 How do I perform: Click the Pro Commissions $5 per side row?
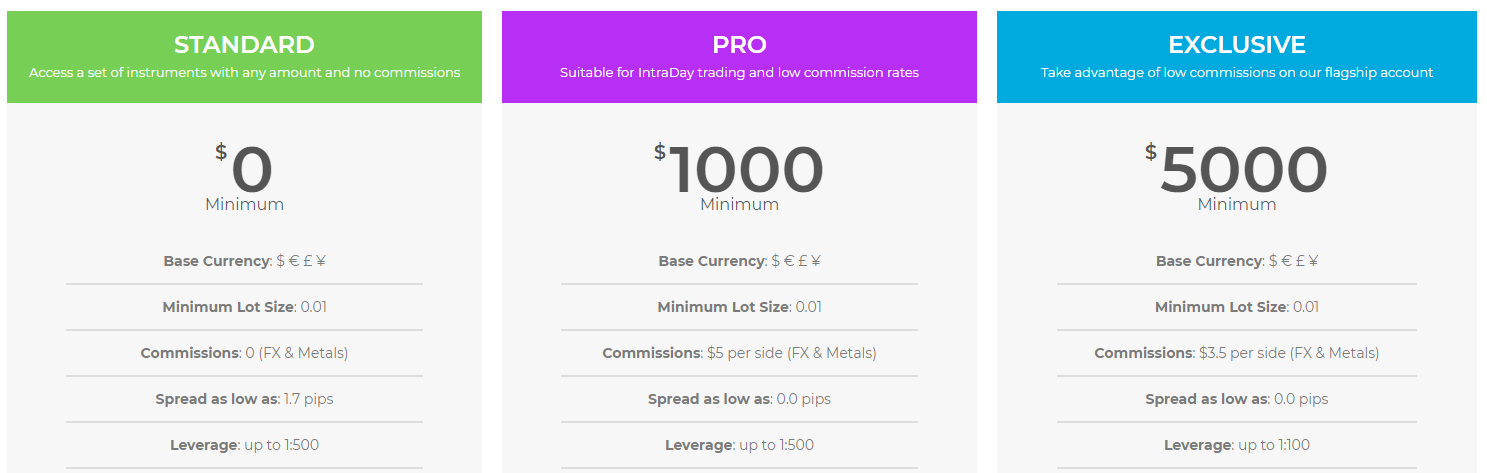[x=739, y=353]
